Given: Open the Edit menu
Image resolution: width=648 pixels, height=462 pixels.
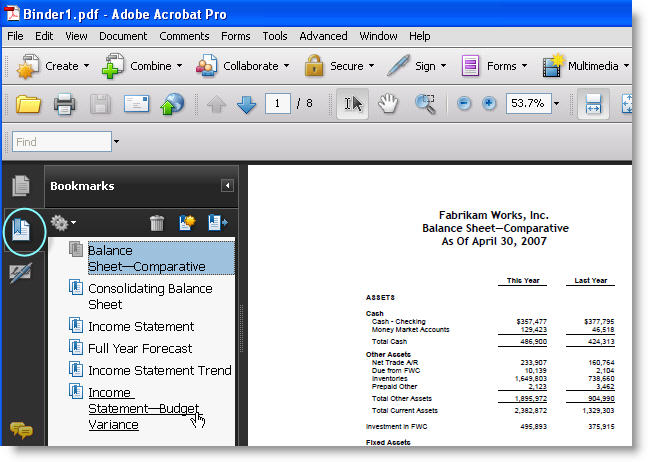Looking at the screenshot, I should 44,36.
